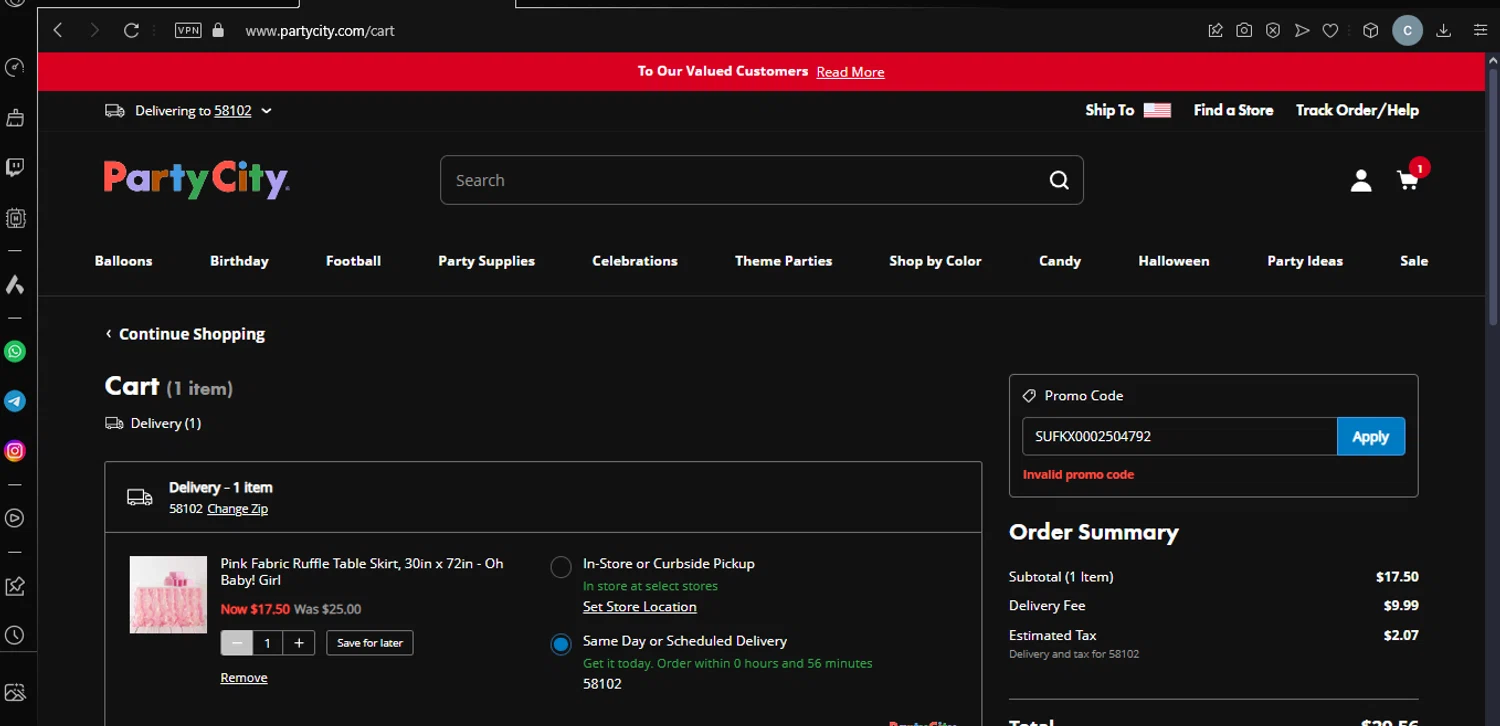Select In-Store or Curbside Pickup option
The image size is (1500, 726).
point(561,567)
